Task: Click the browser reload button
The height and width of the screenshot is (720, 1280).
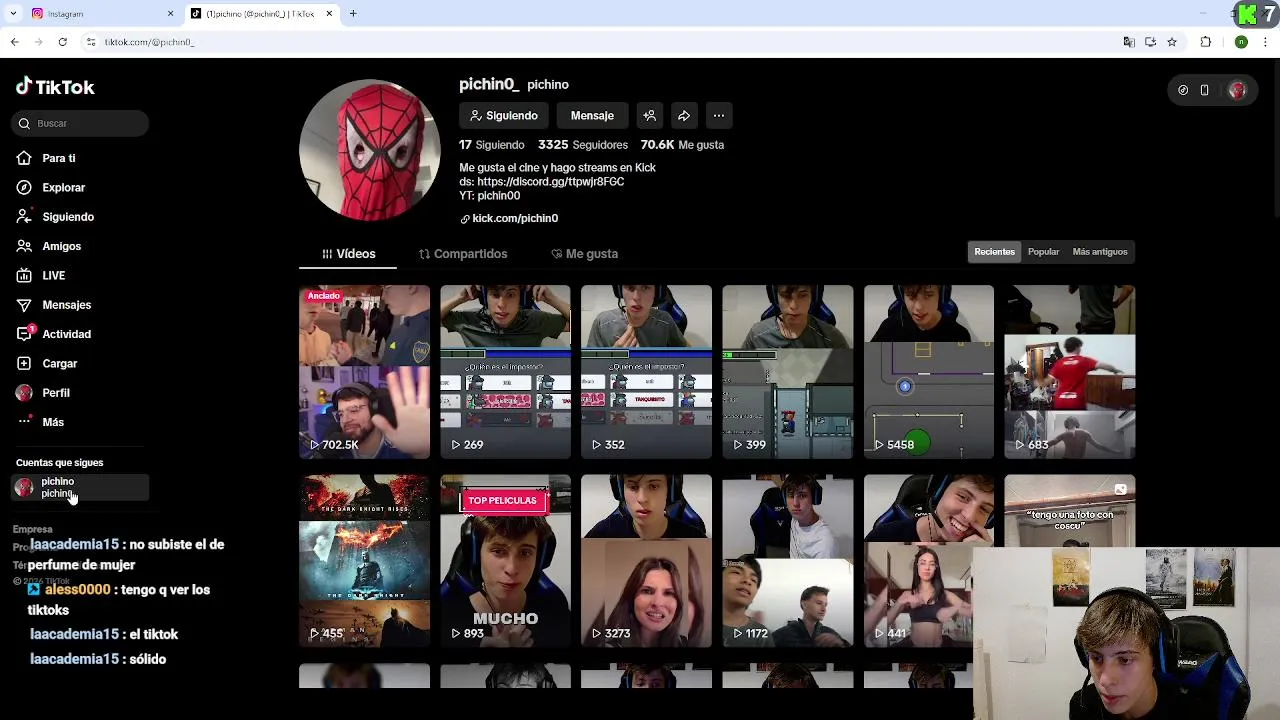Action: (62, 42)
